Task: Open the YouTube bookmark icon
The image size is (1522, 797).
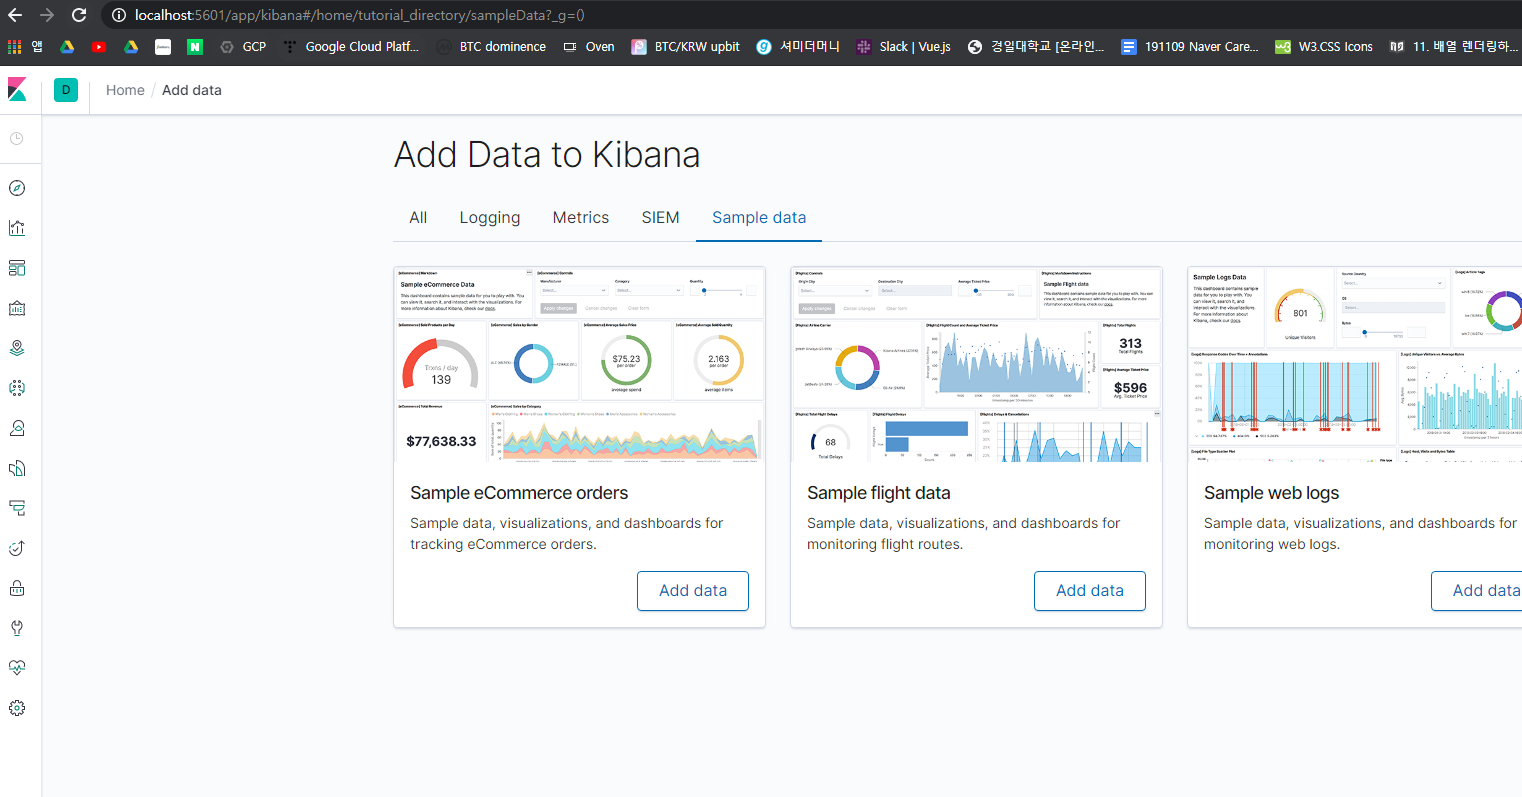Action: [x=98, y=46]
